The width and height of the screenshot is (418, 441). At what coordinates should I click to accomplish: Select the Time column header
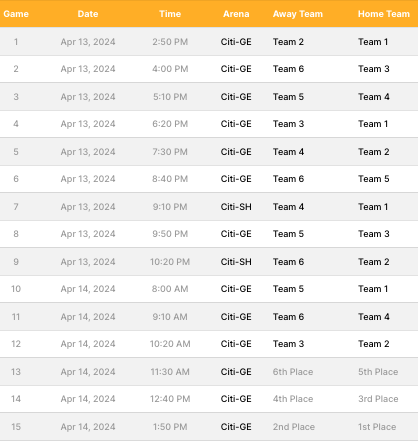pyautogui.click(x=170, y=14)
